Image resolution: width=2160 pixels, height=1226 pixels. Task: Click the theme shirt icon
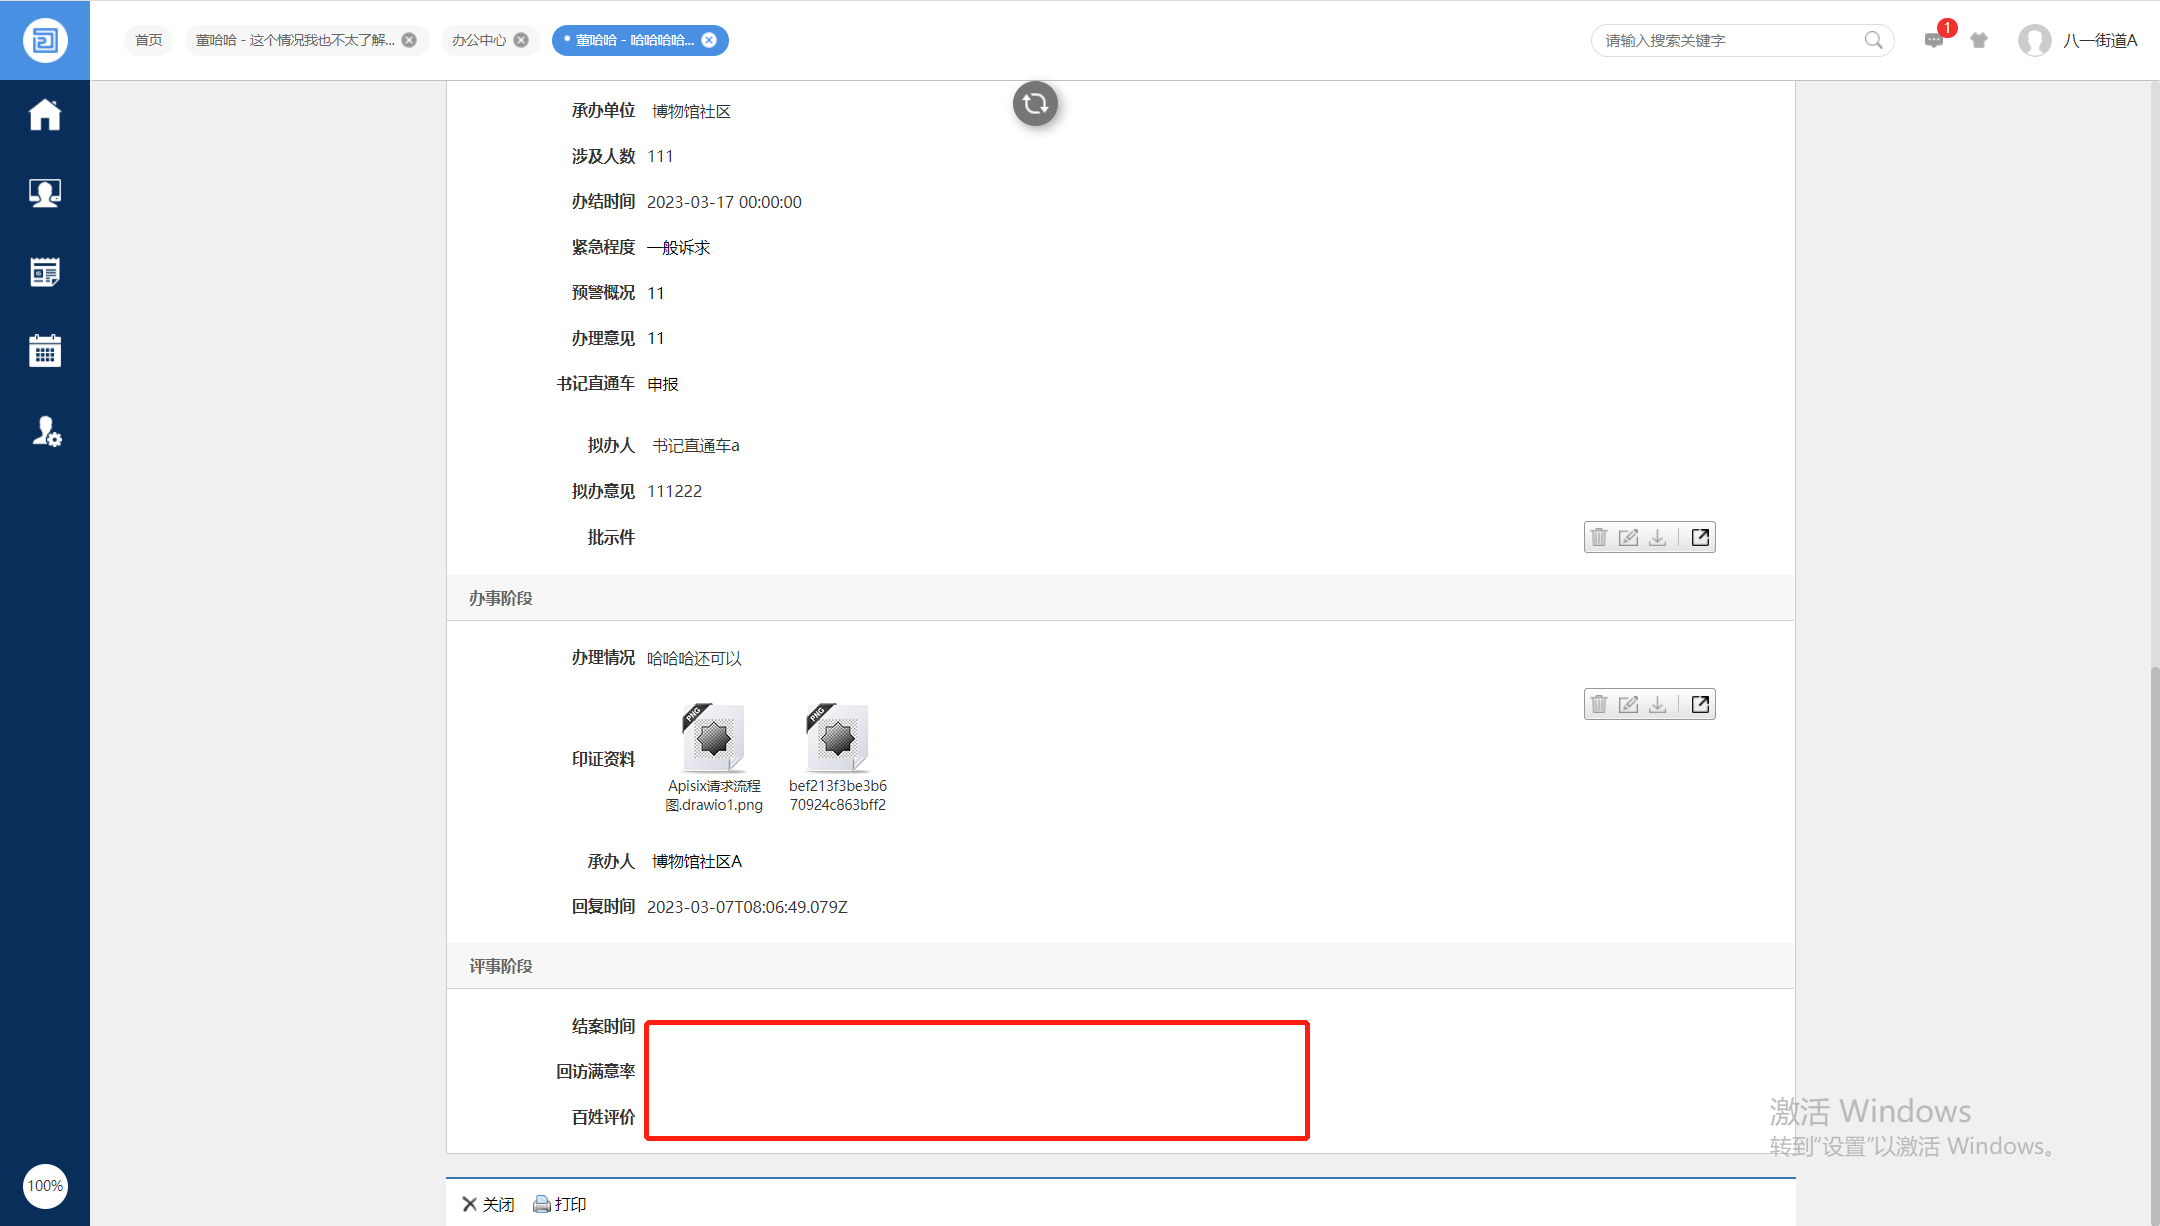click(1979, 40)
